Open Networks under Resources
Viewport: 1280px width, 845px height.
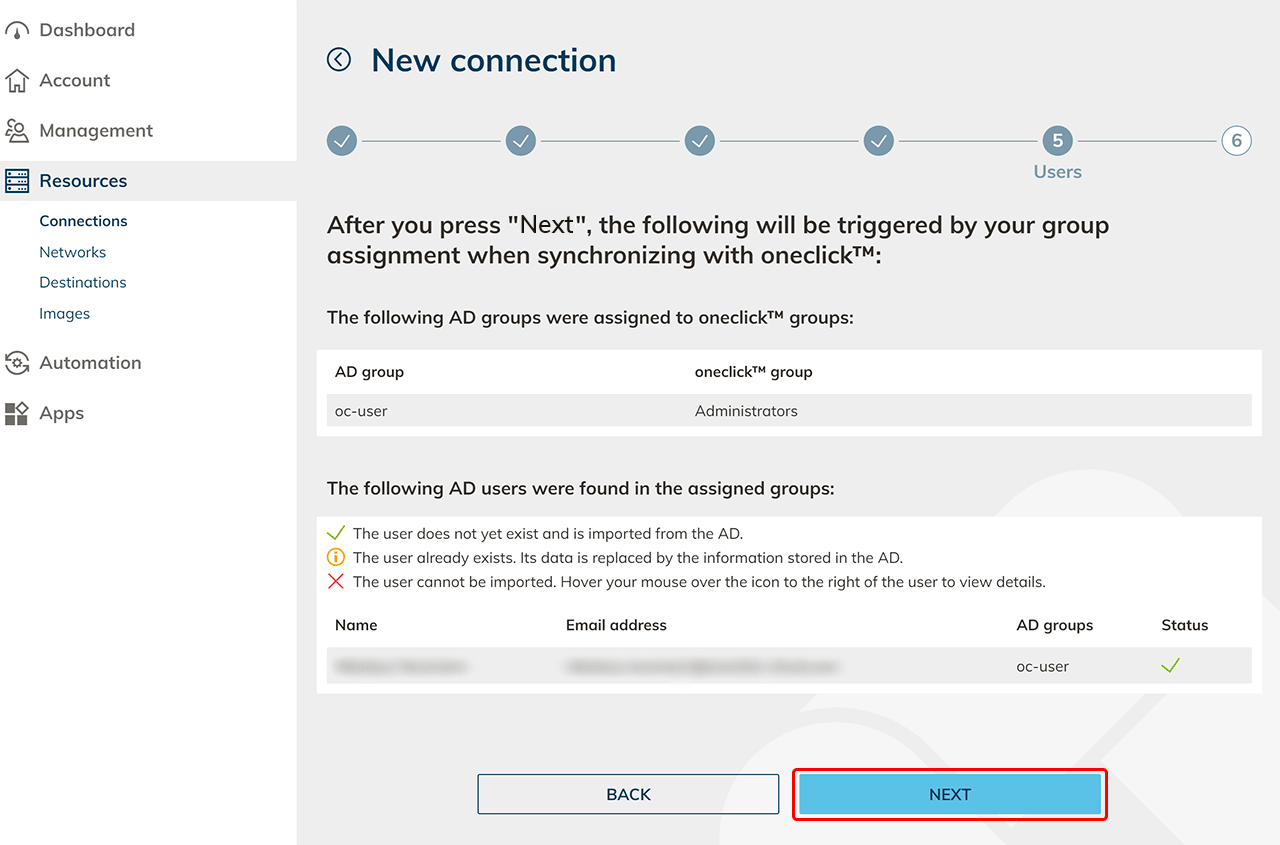click(x=72, y=252)
